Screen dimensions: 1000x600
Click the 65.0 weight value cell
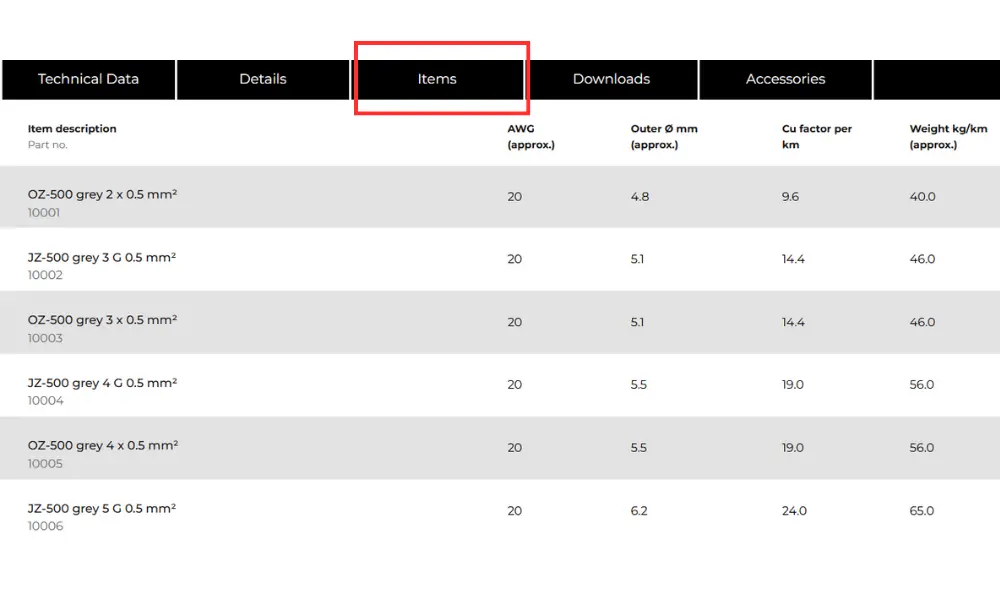pos(922,511)
